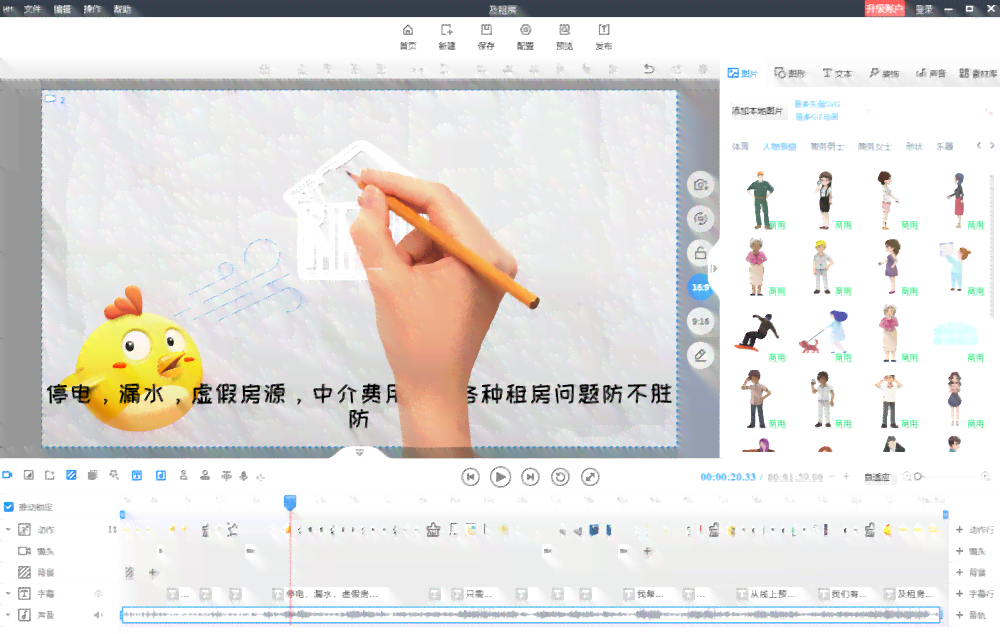Viewport: 1000px width, 634px height.
Task: Click the audio waveform clip
Action: point(531,615)
